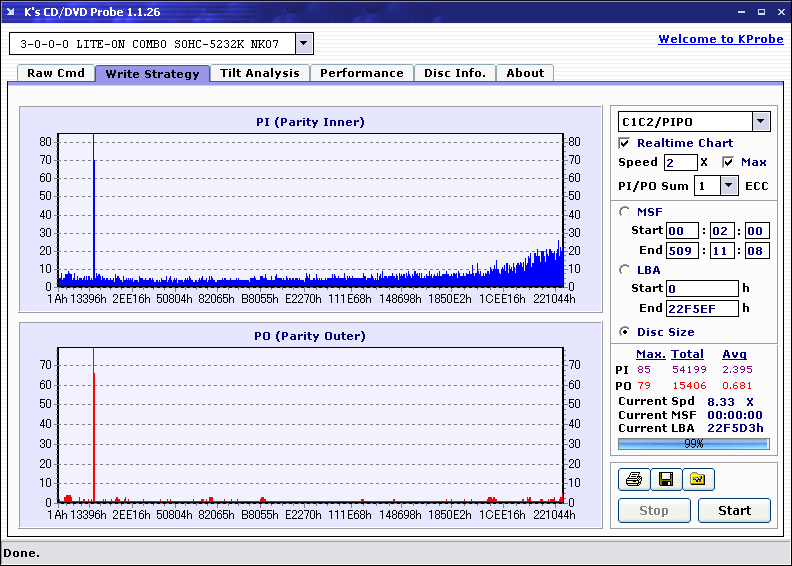The height and width of the screenshot is (566, 792).
Task: Click the folder icon to load chart
Action: 698,480
